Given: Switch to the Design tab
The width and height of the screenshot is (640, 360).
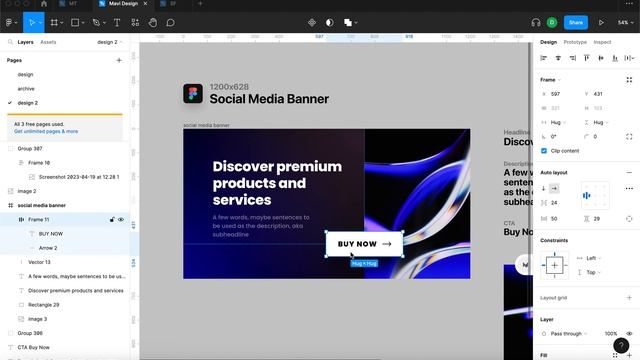Looking at the screenshot, I should pos(548,42).
